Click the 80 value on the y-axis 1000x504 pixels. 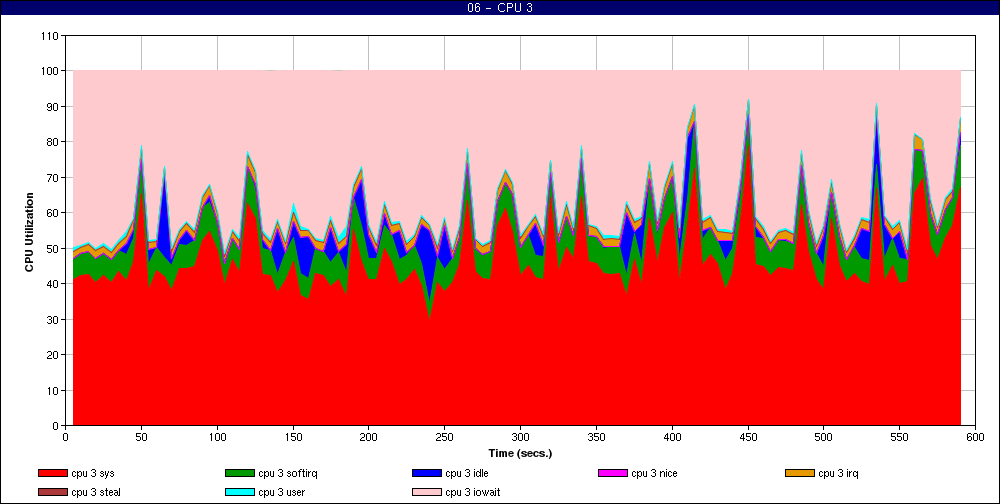coord(54,142)
